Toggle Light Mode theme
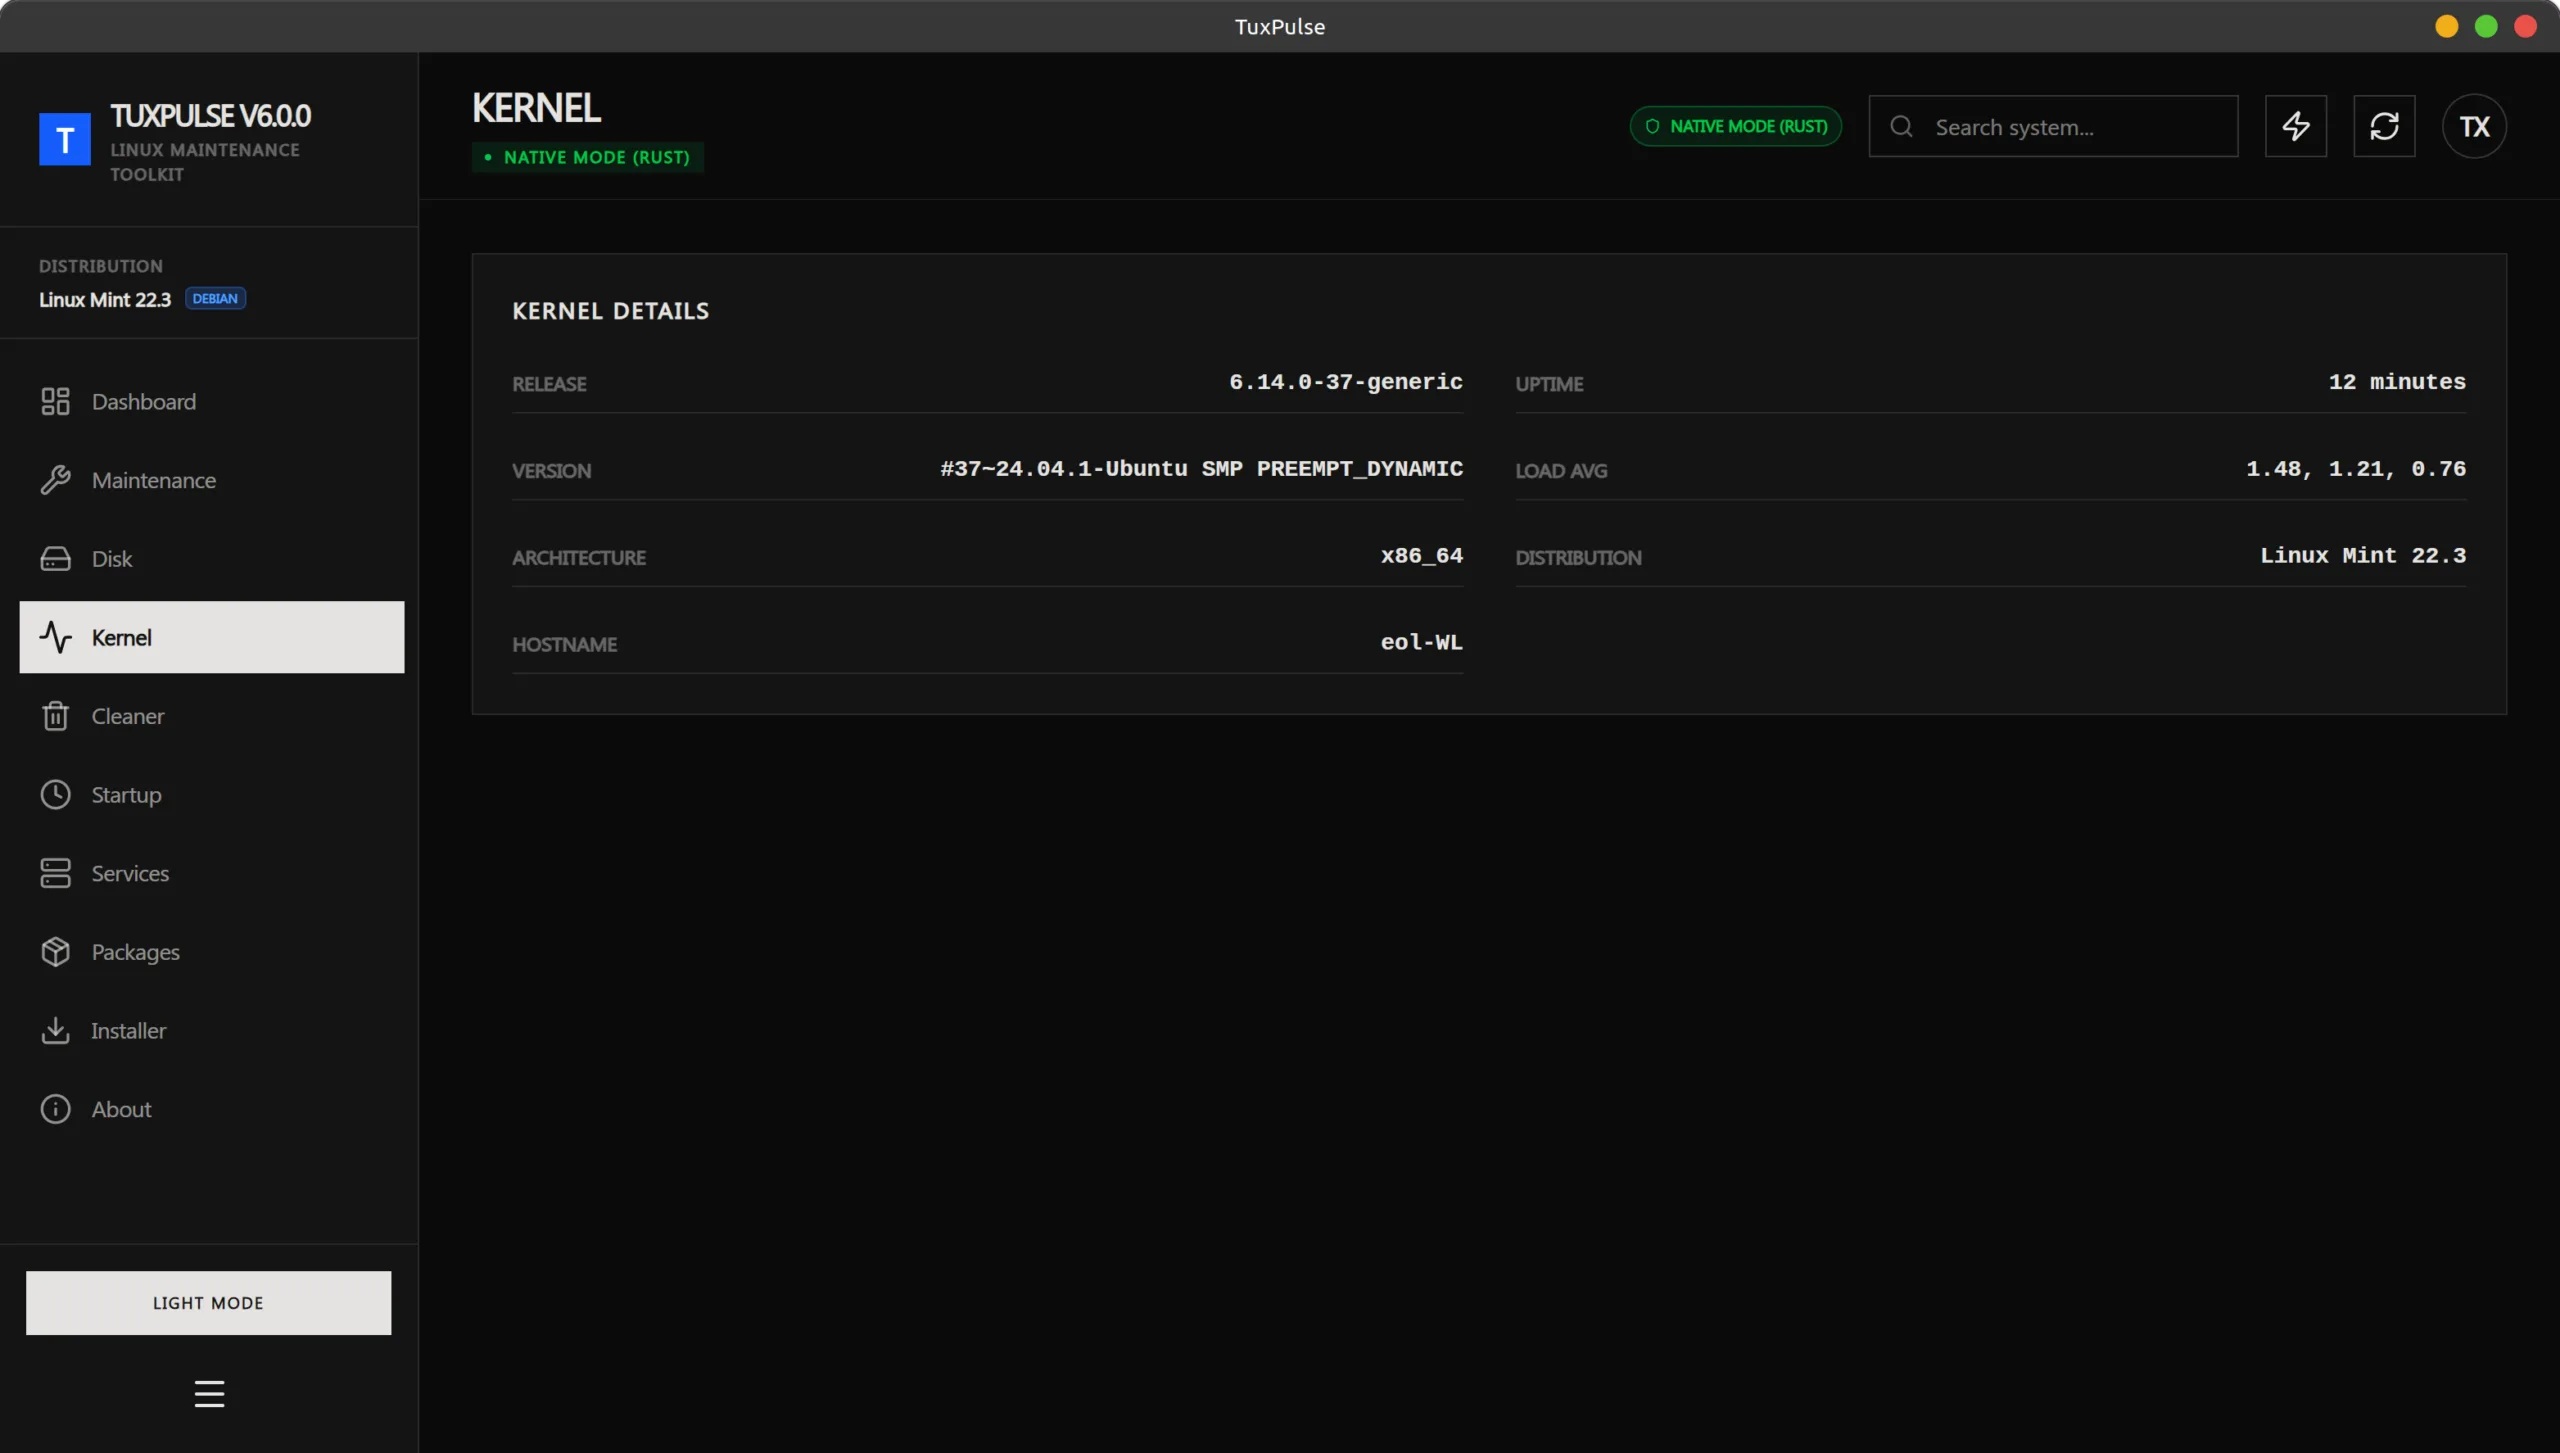 208,1302
